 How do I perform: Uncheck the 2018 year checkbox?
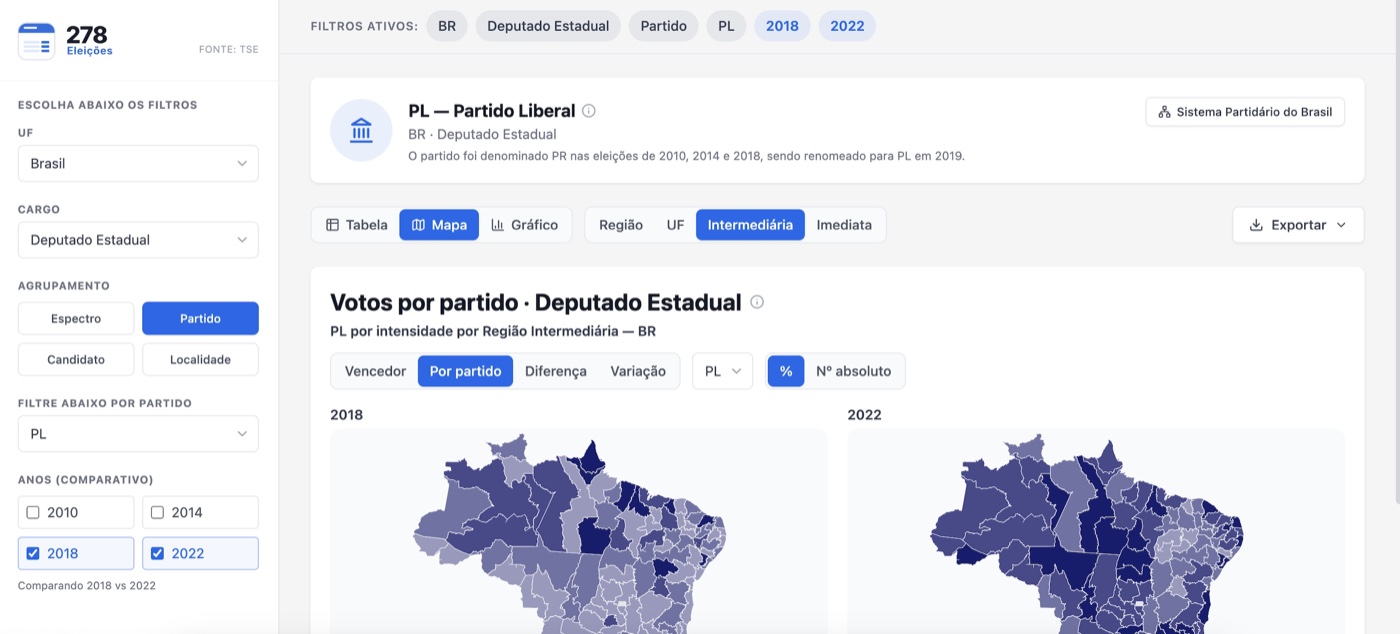[x=33, y=553]
